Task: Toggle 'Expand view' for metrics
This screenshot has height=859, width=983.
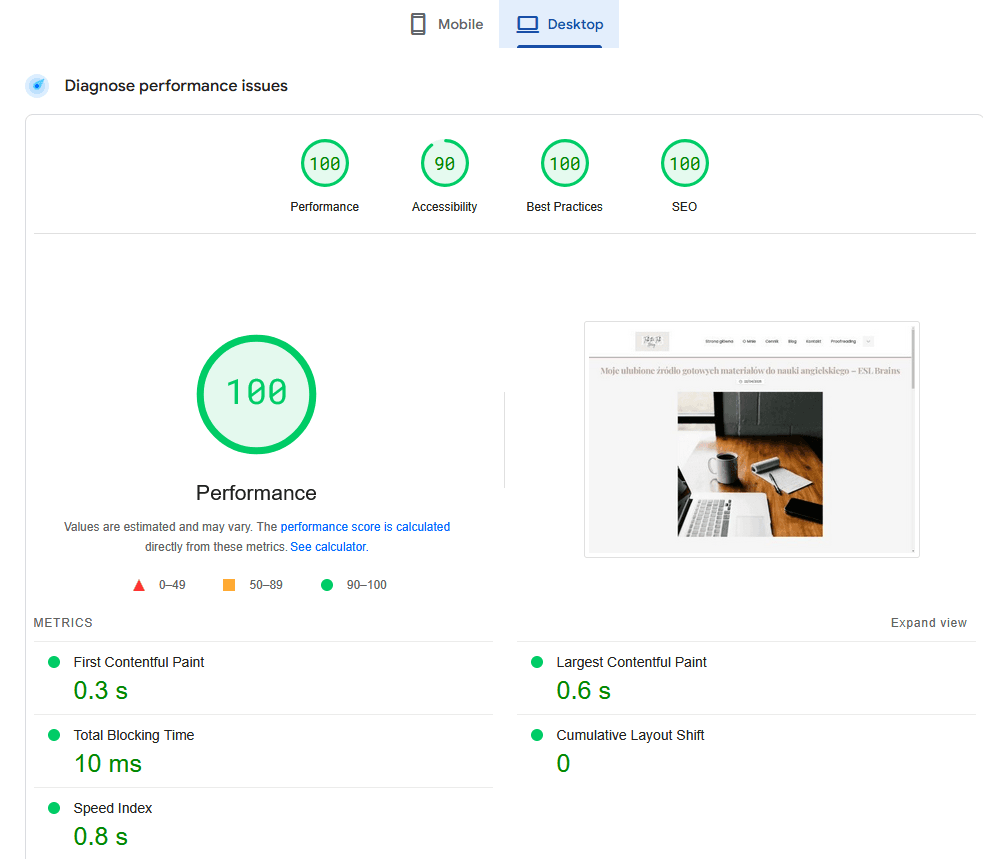Action: coord(928,623)
